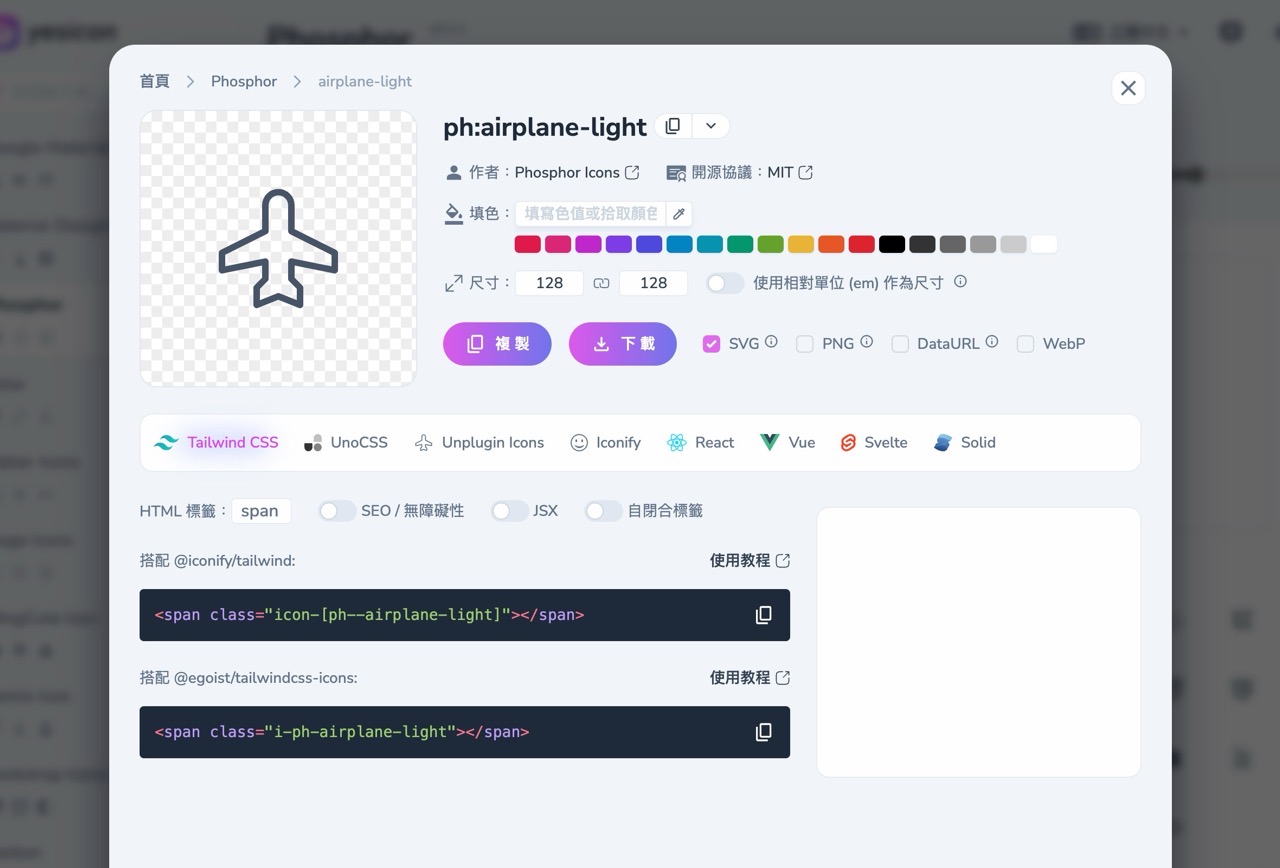The image size is (1280, 868).
Task: Open the dropdown arrow beside icon name
Action: pyautogui.click(x=711, y=126)
